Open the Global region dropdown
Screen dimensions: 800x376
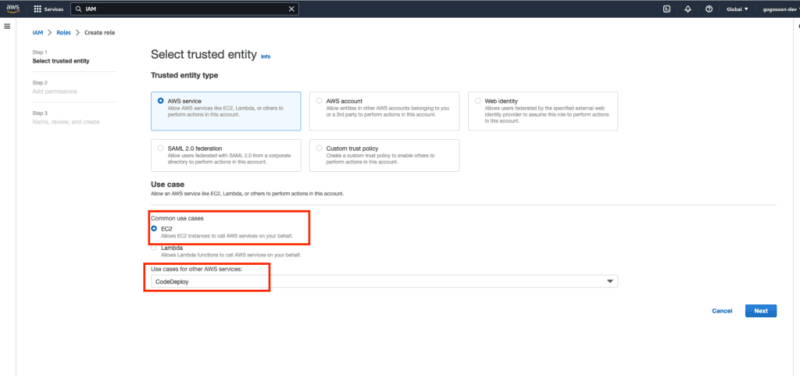[737, 9]
